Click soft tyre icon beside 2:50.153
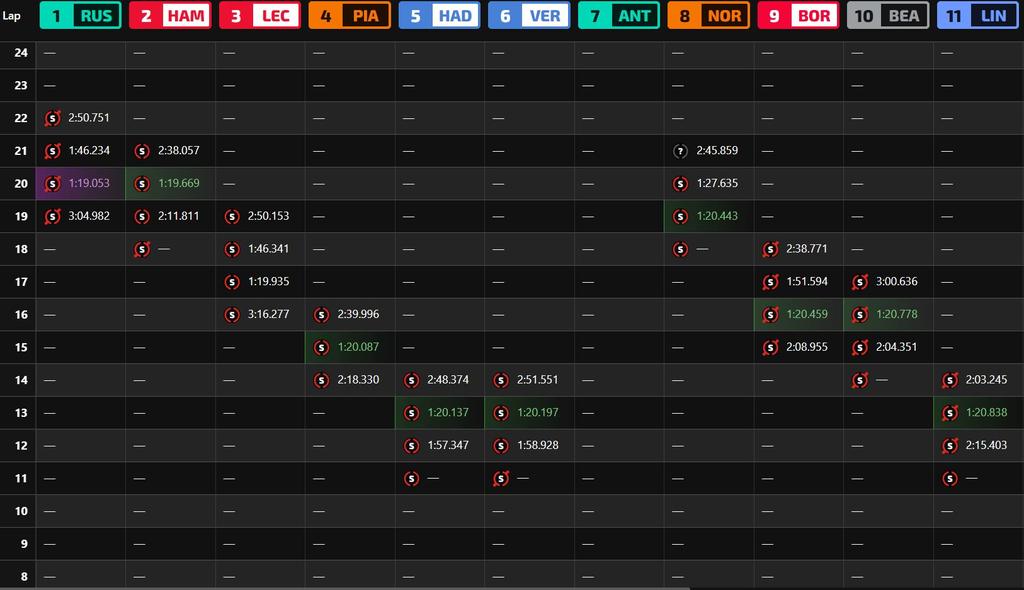The width and height of the screenshot is (1024, 590). (x=232, y=216)
